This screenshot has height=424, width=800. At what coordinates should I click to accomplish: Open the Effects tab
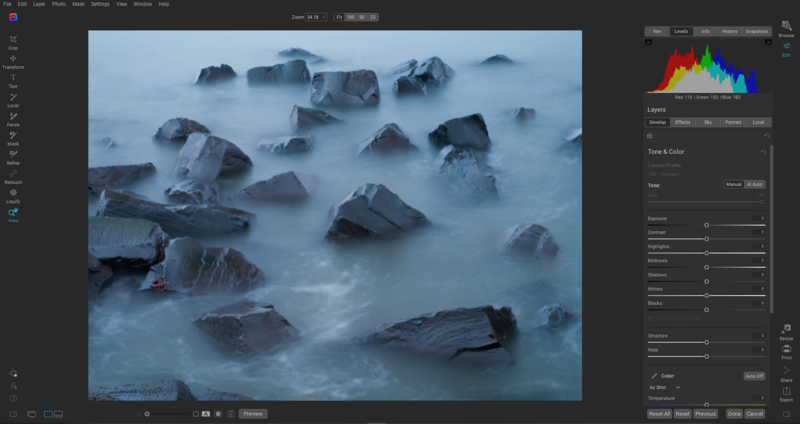(x=683, y=122)
